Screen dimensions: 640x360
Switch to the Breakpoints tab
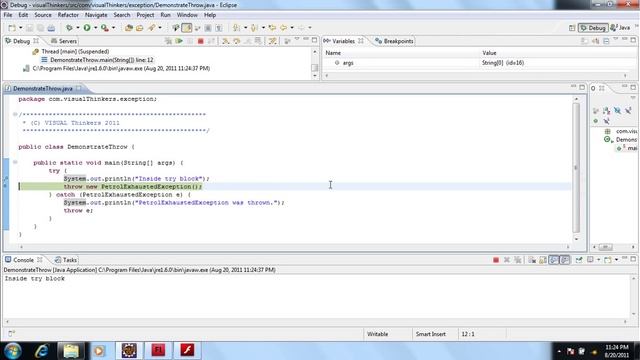[394, 41]
